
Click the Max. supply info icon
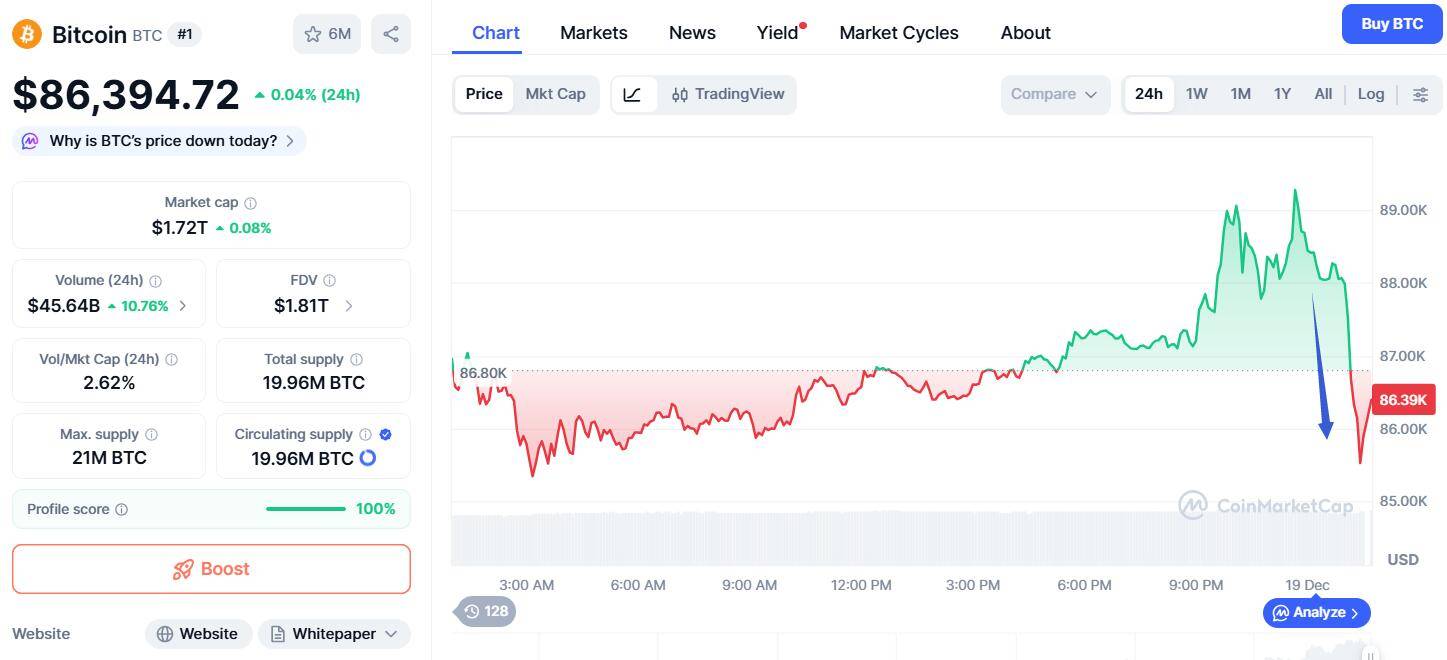[152, 435]
